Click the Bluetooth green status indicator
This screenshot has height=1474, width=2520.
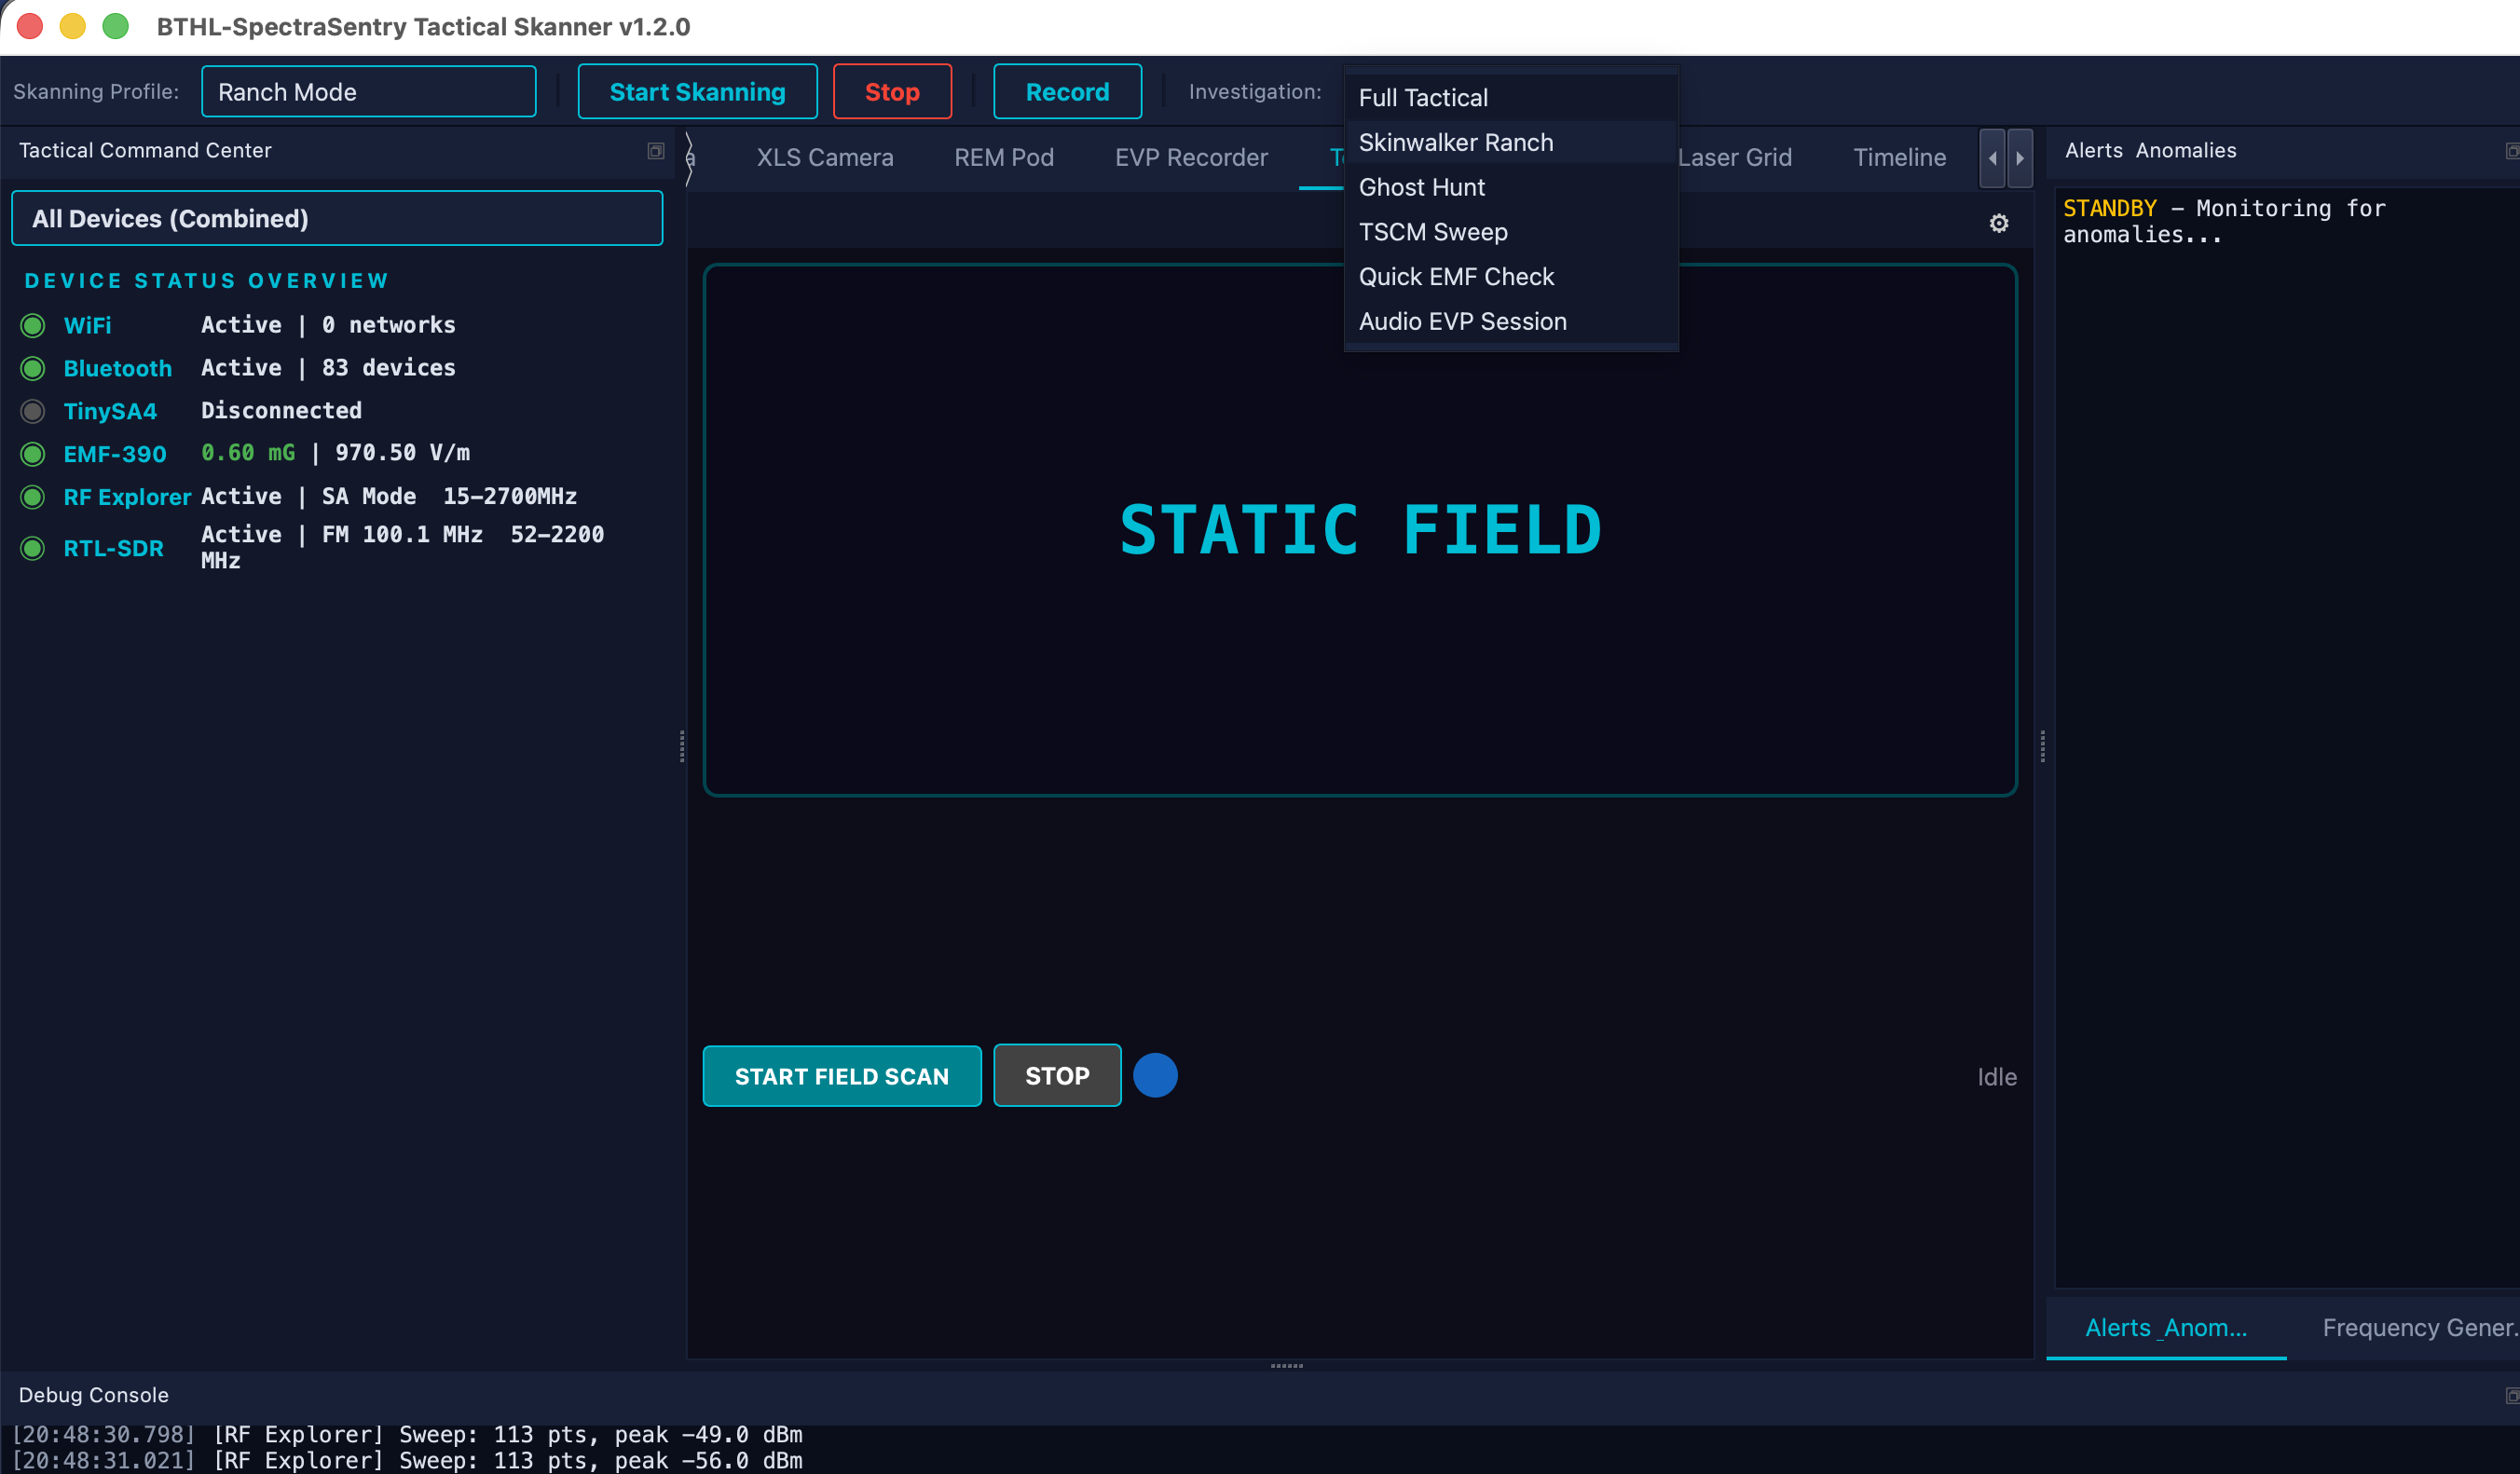tap(33, 368)
